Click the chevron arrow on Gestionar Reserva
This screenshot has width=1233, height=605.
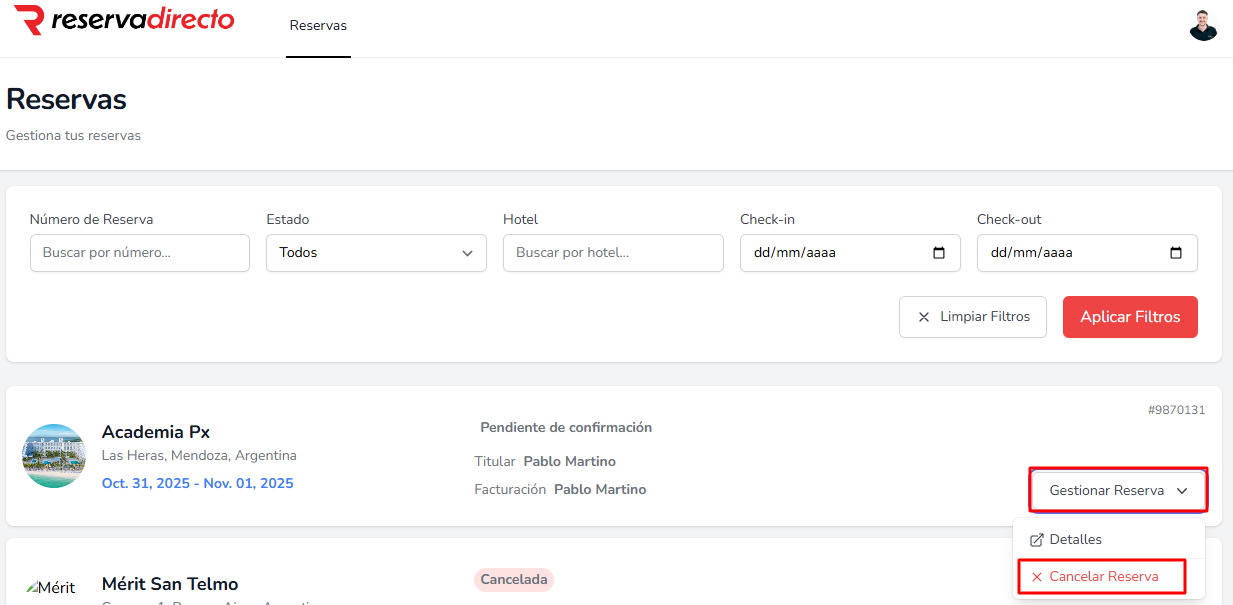pyautogui.click(x=1182, y=491)
